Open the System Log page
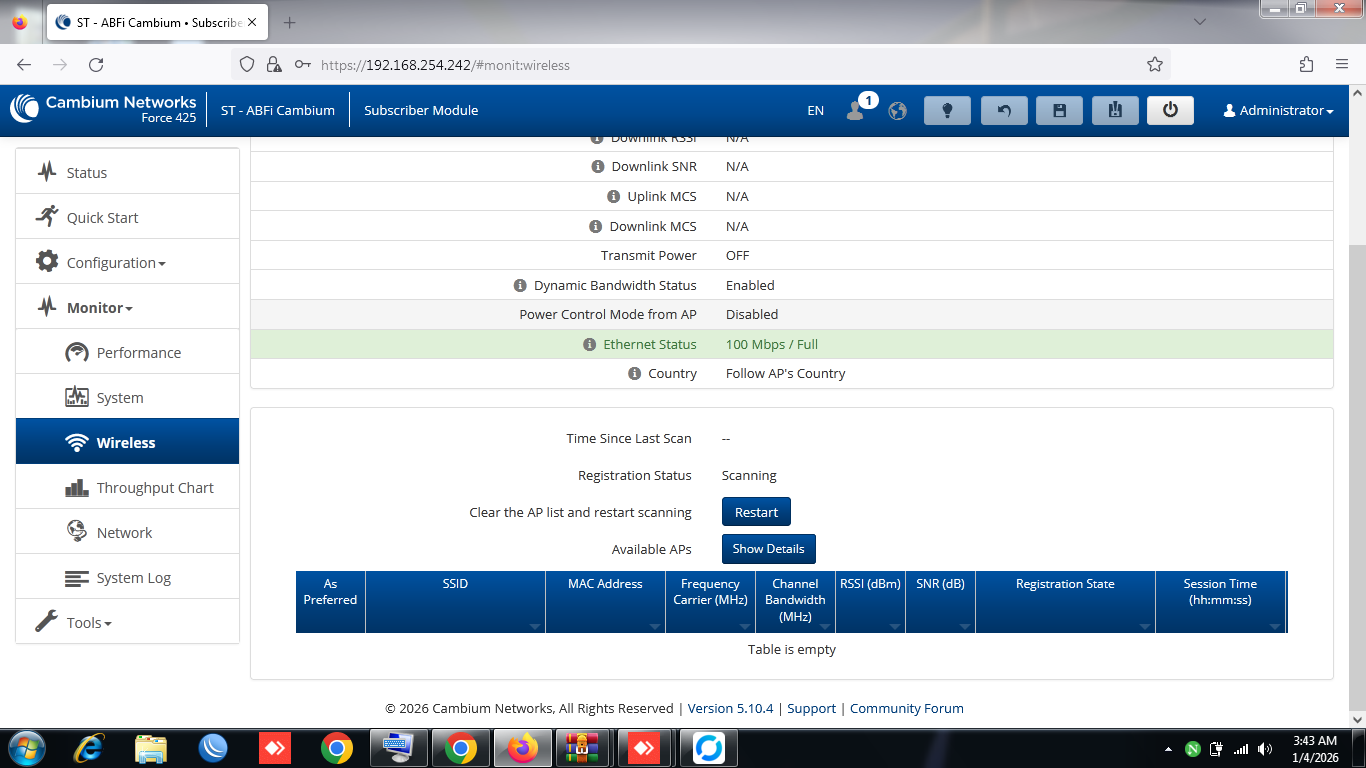This screenshot has height=768, width=1366. pos(133,578)
